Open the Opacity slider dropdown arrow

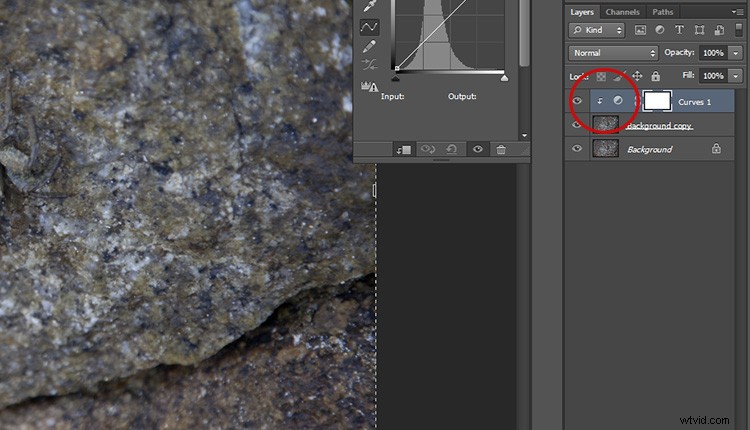click(x=736, y=53)
